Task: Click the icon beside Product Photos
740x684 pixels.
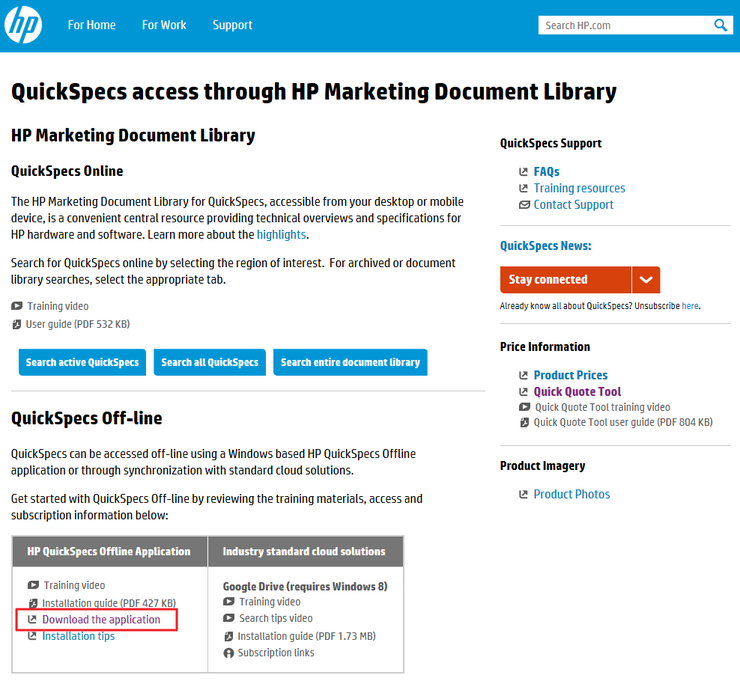Action: click(x=523, y=494)
